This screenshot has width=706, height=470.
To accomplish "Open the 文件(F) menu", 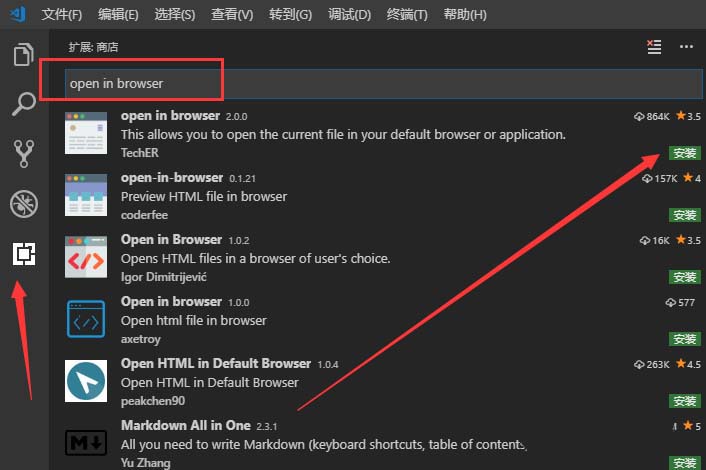I will pyautogui.click(x=62, y=14).
